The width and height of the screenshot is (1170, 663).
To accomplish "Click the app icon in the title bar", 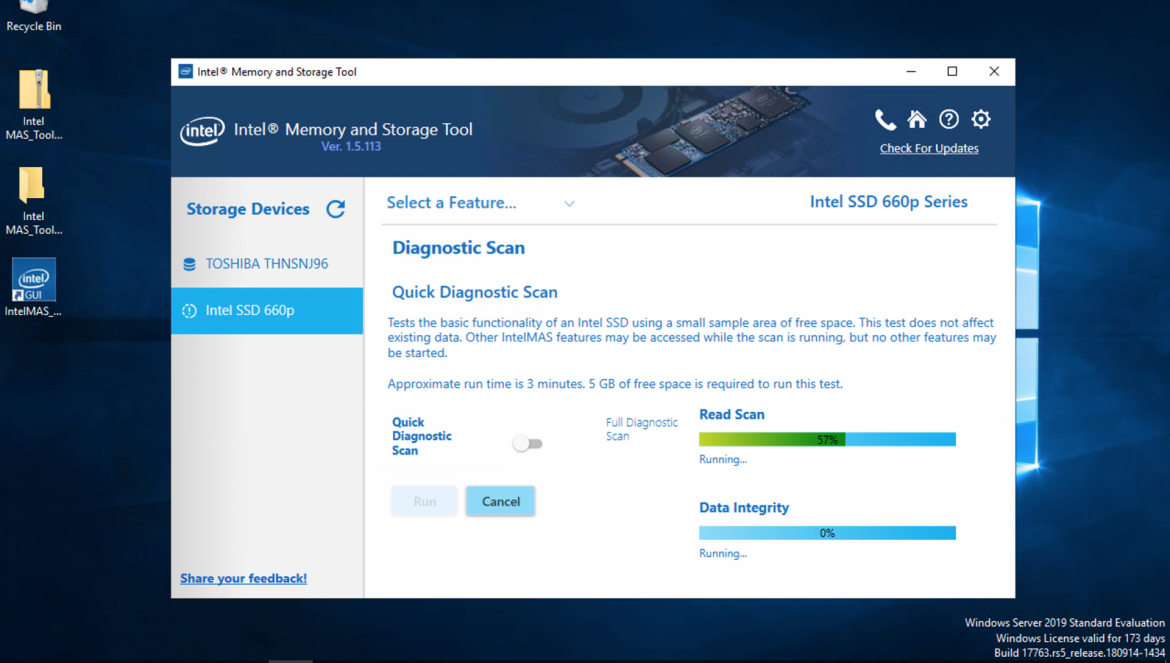I will (186, 72).
